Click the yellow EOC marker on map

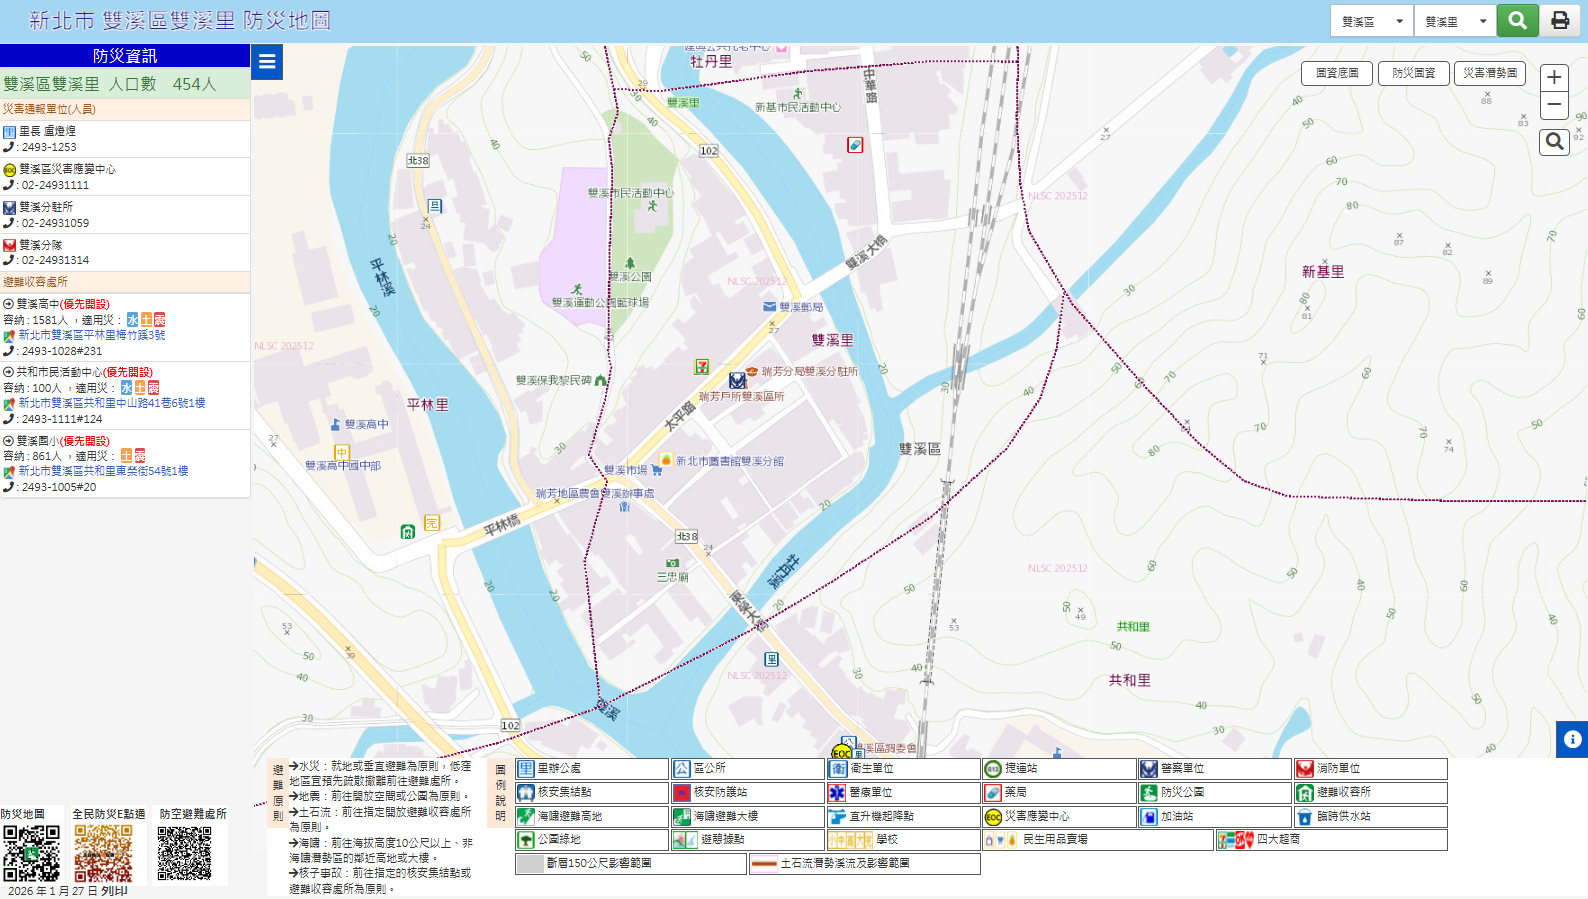(x=842, y=751)
